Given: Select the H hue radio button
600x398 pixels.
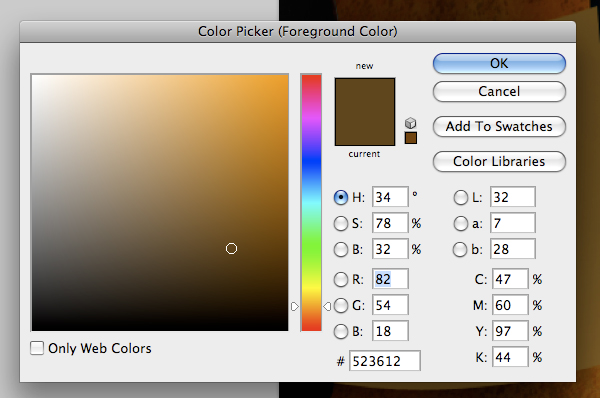Looking at the screenshot, I should click(341, 197).
